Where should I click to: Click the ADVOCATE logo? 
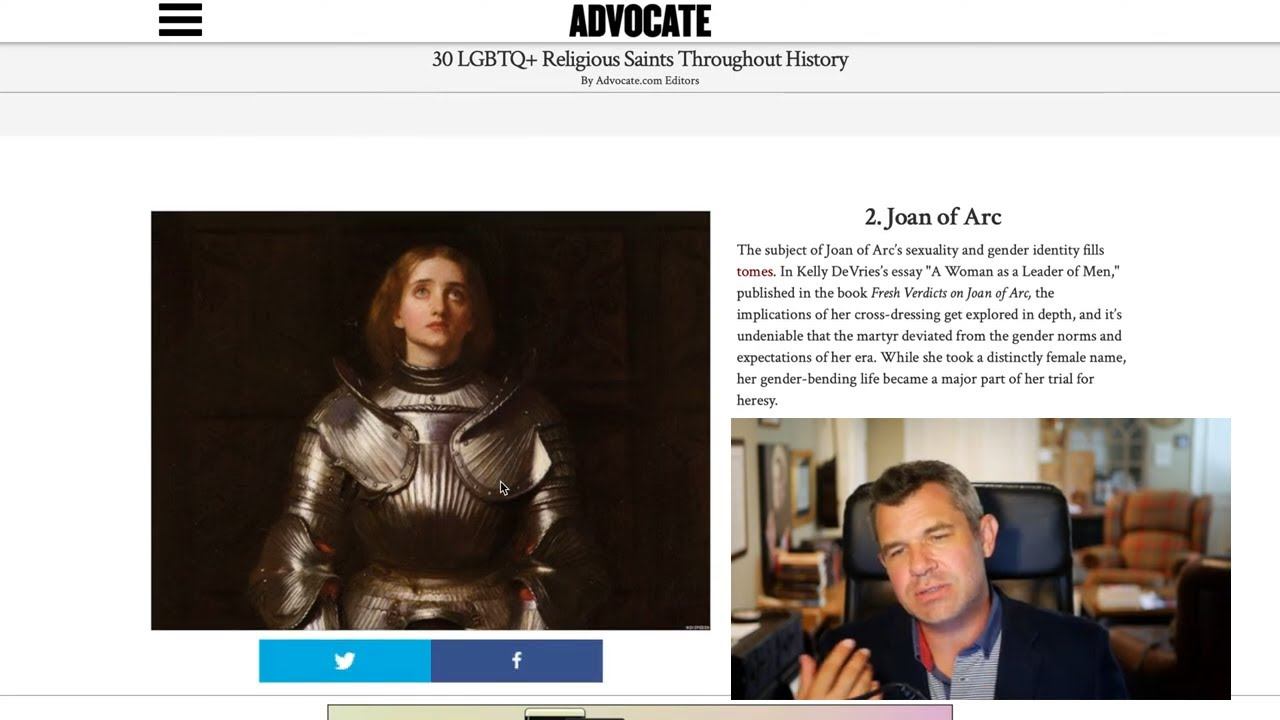(640, 20)
